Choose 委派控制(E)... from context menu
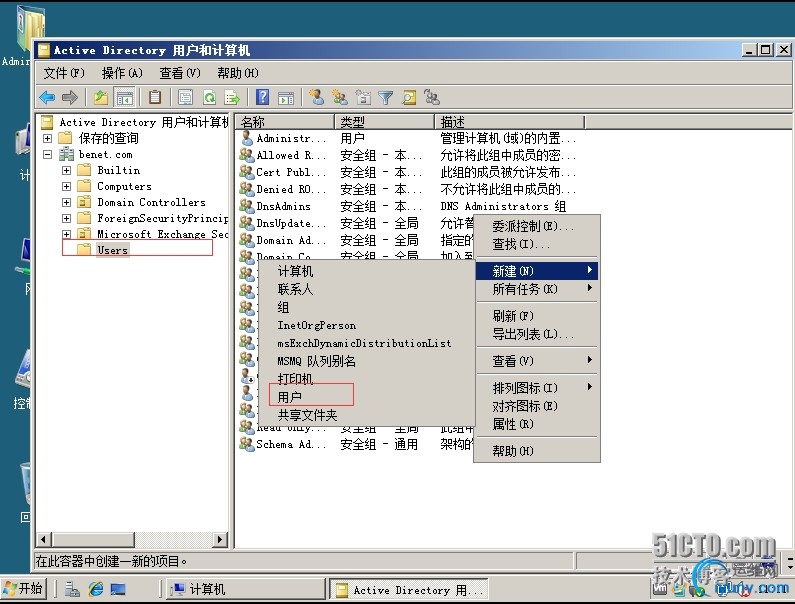 pyautogui.click(x=537, y=226)
